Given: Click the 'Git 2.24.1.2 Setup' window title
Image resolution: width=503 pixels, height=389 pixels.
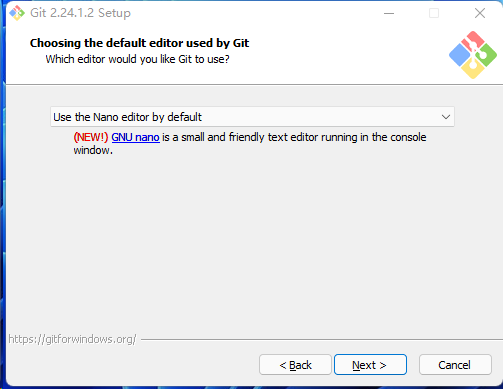Looking at the screenshot, I should click(x=80, y=13).
